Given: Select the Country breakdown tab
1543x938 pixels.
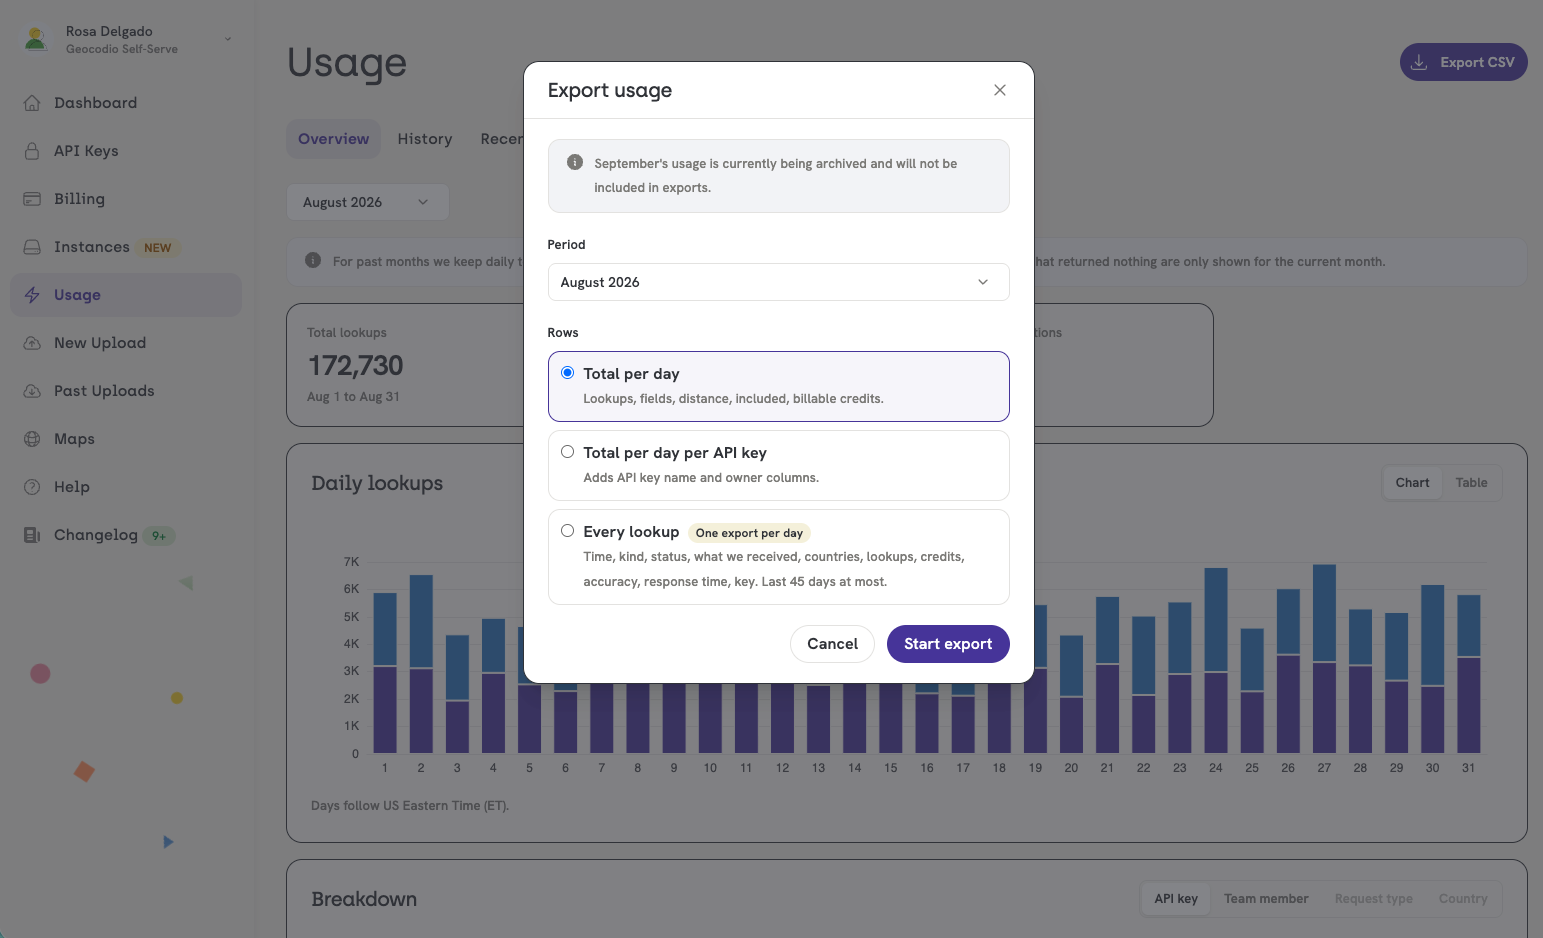Looking at the screenshot, I should coord(1463,899).
